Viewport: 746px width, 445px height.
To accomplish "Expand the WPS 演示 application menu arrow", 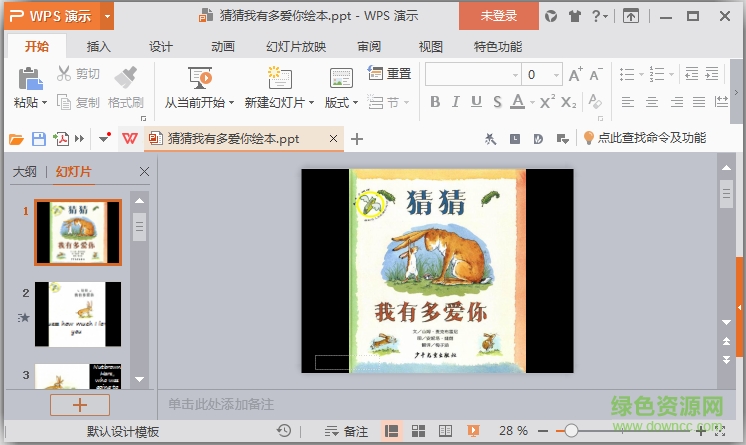I will click(108, 16).
